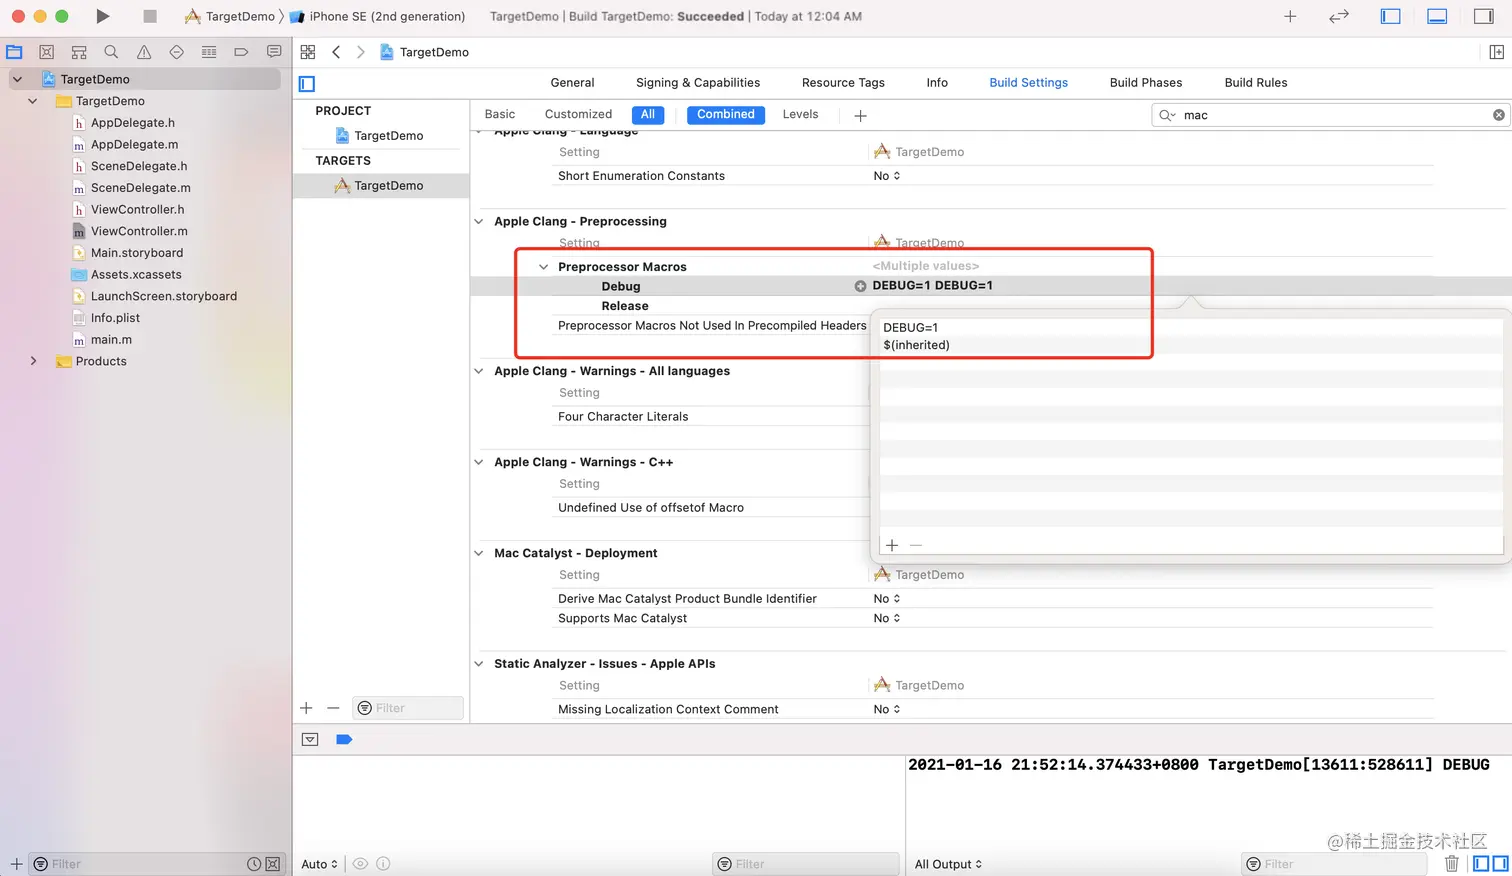Go back in editor history

click(336, 52)
